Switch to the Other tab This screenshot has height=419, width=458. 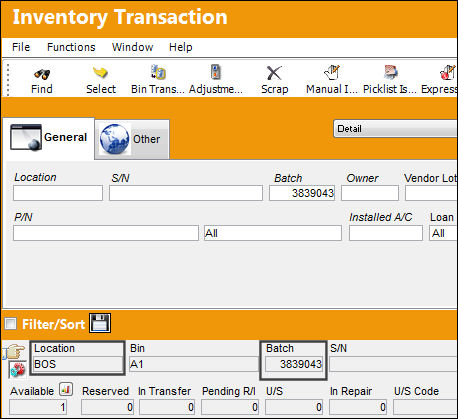point(132,139)
